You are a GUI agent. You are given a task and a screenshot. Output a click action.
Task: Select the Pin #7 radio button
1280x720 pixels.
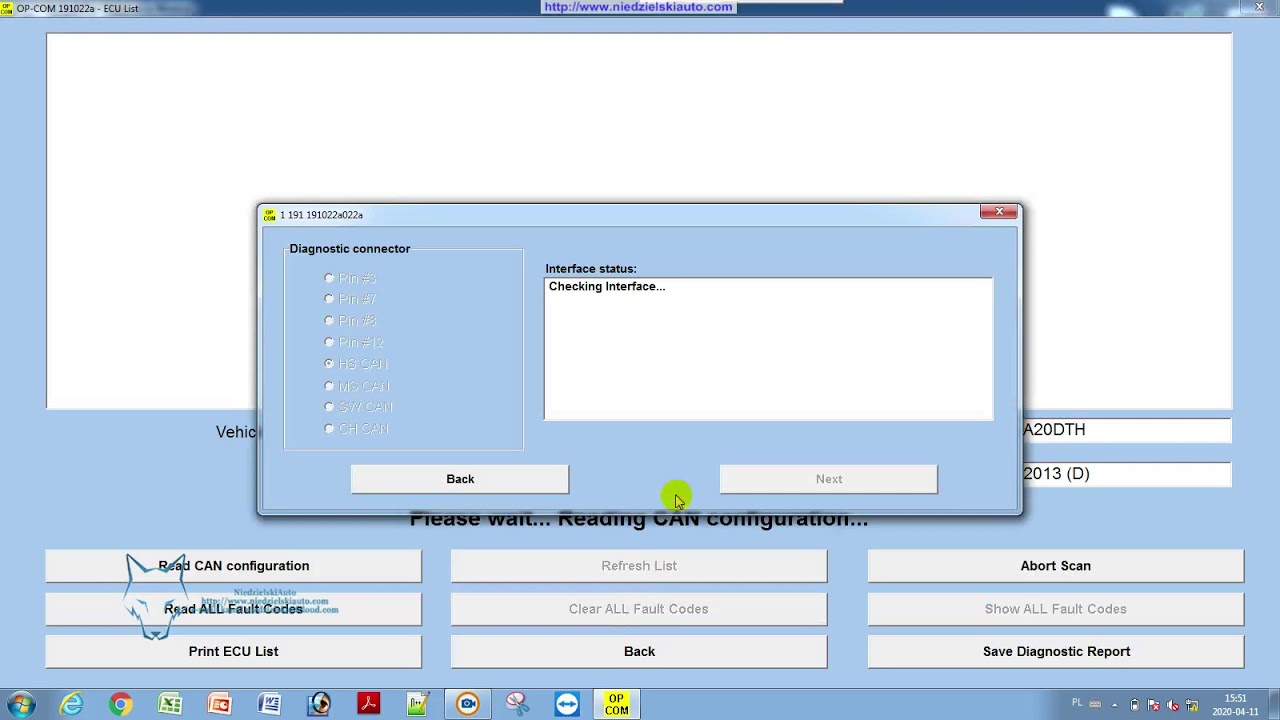tap(329, 299)
